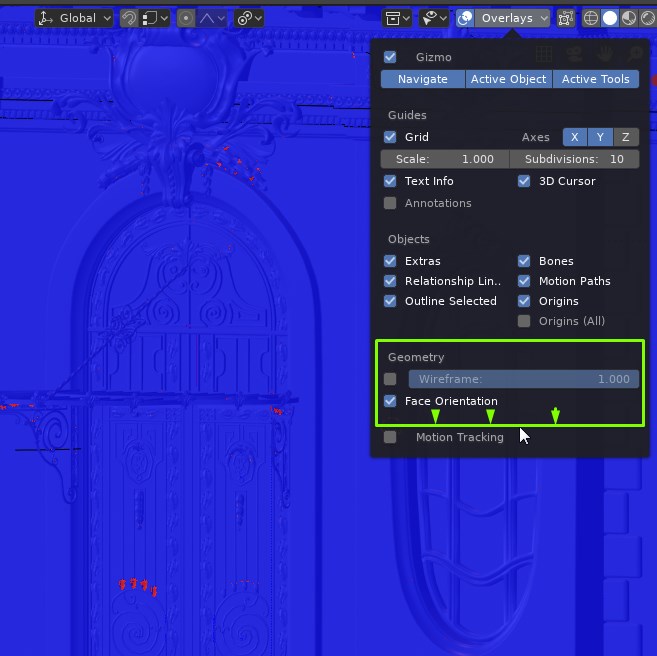Screen dimensions: 657x656
Task: Open the viewport gizmos dropdown
Action: [434, 18]
